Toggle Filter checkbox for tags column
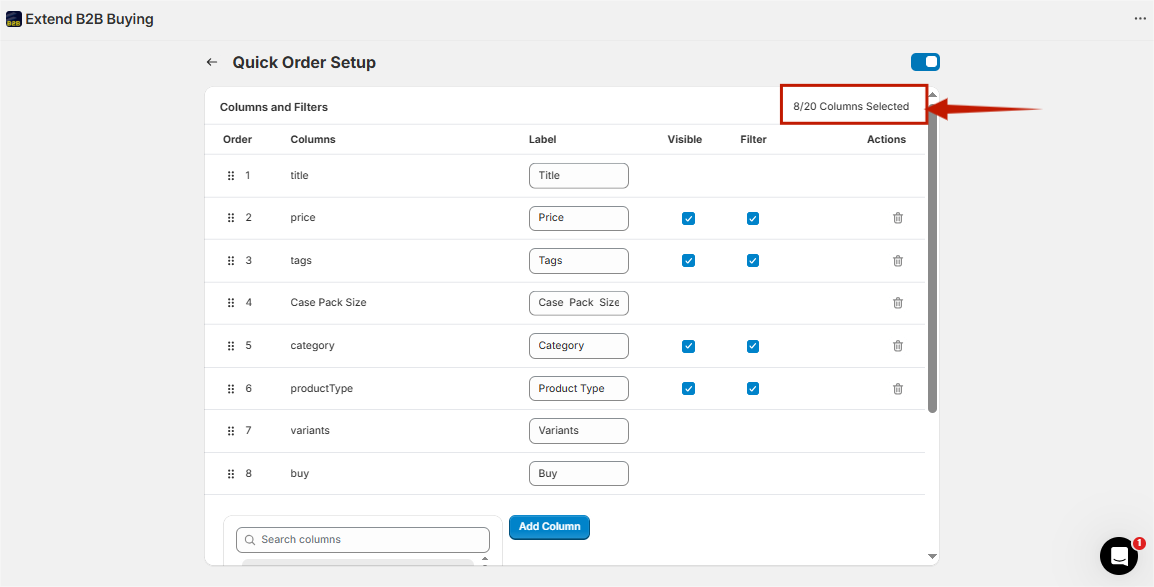This screenshot has height=587, width=1154. (x=752, y=260)
